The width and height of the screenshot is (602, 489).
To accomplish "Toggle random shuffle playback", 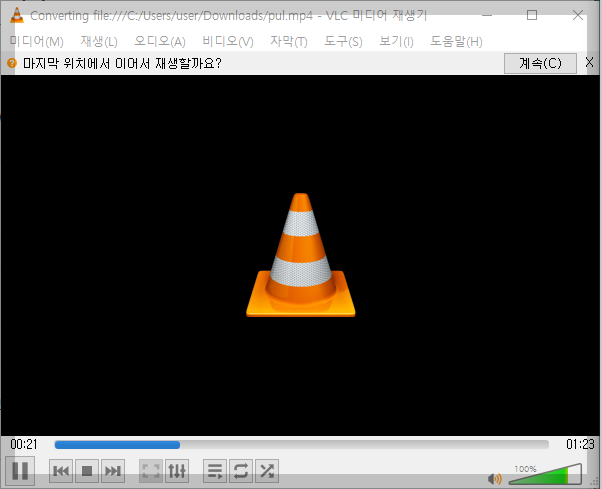I will click(x=267, y=471).
